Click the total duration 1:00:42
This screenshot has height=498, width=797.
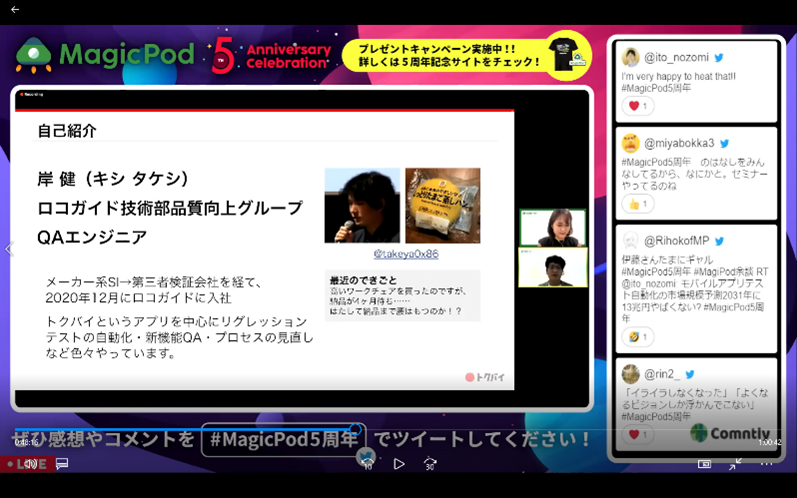coord(770,443)
